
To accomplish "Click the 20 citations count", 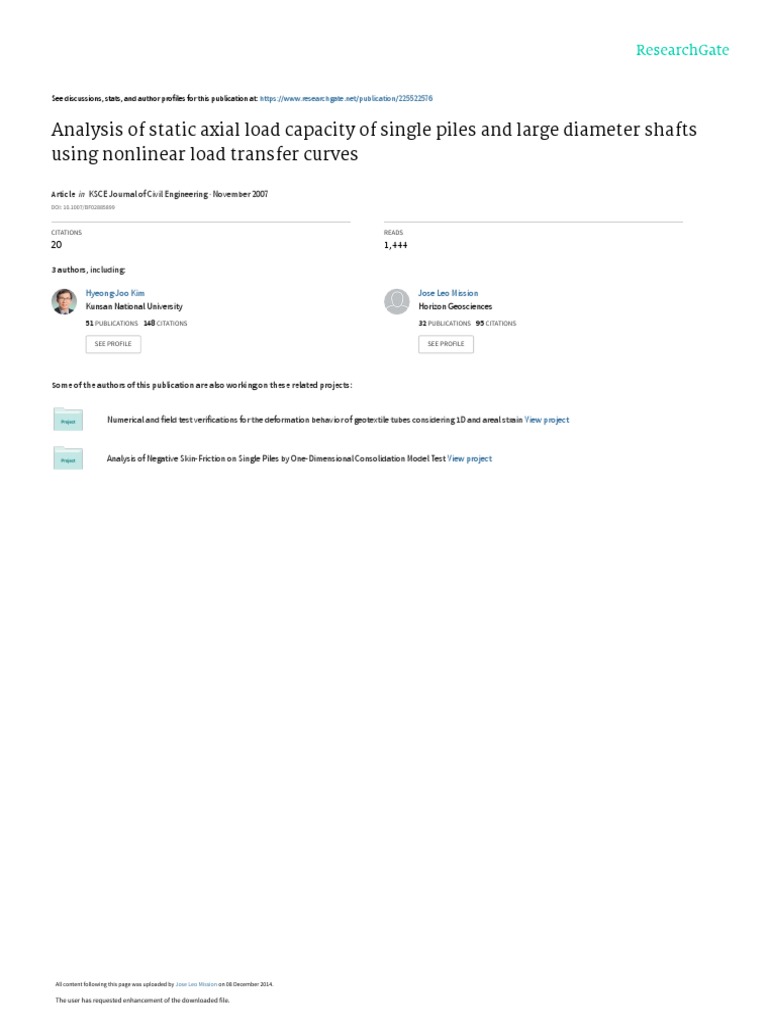I will click(56, 244).
